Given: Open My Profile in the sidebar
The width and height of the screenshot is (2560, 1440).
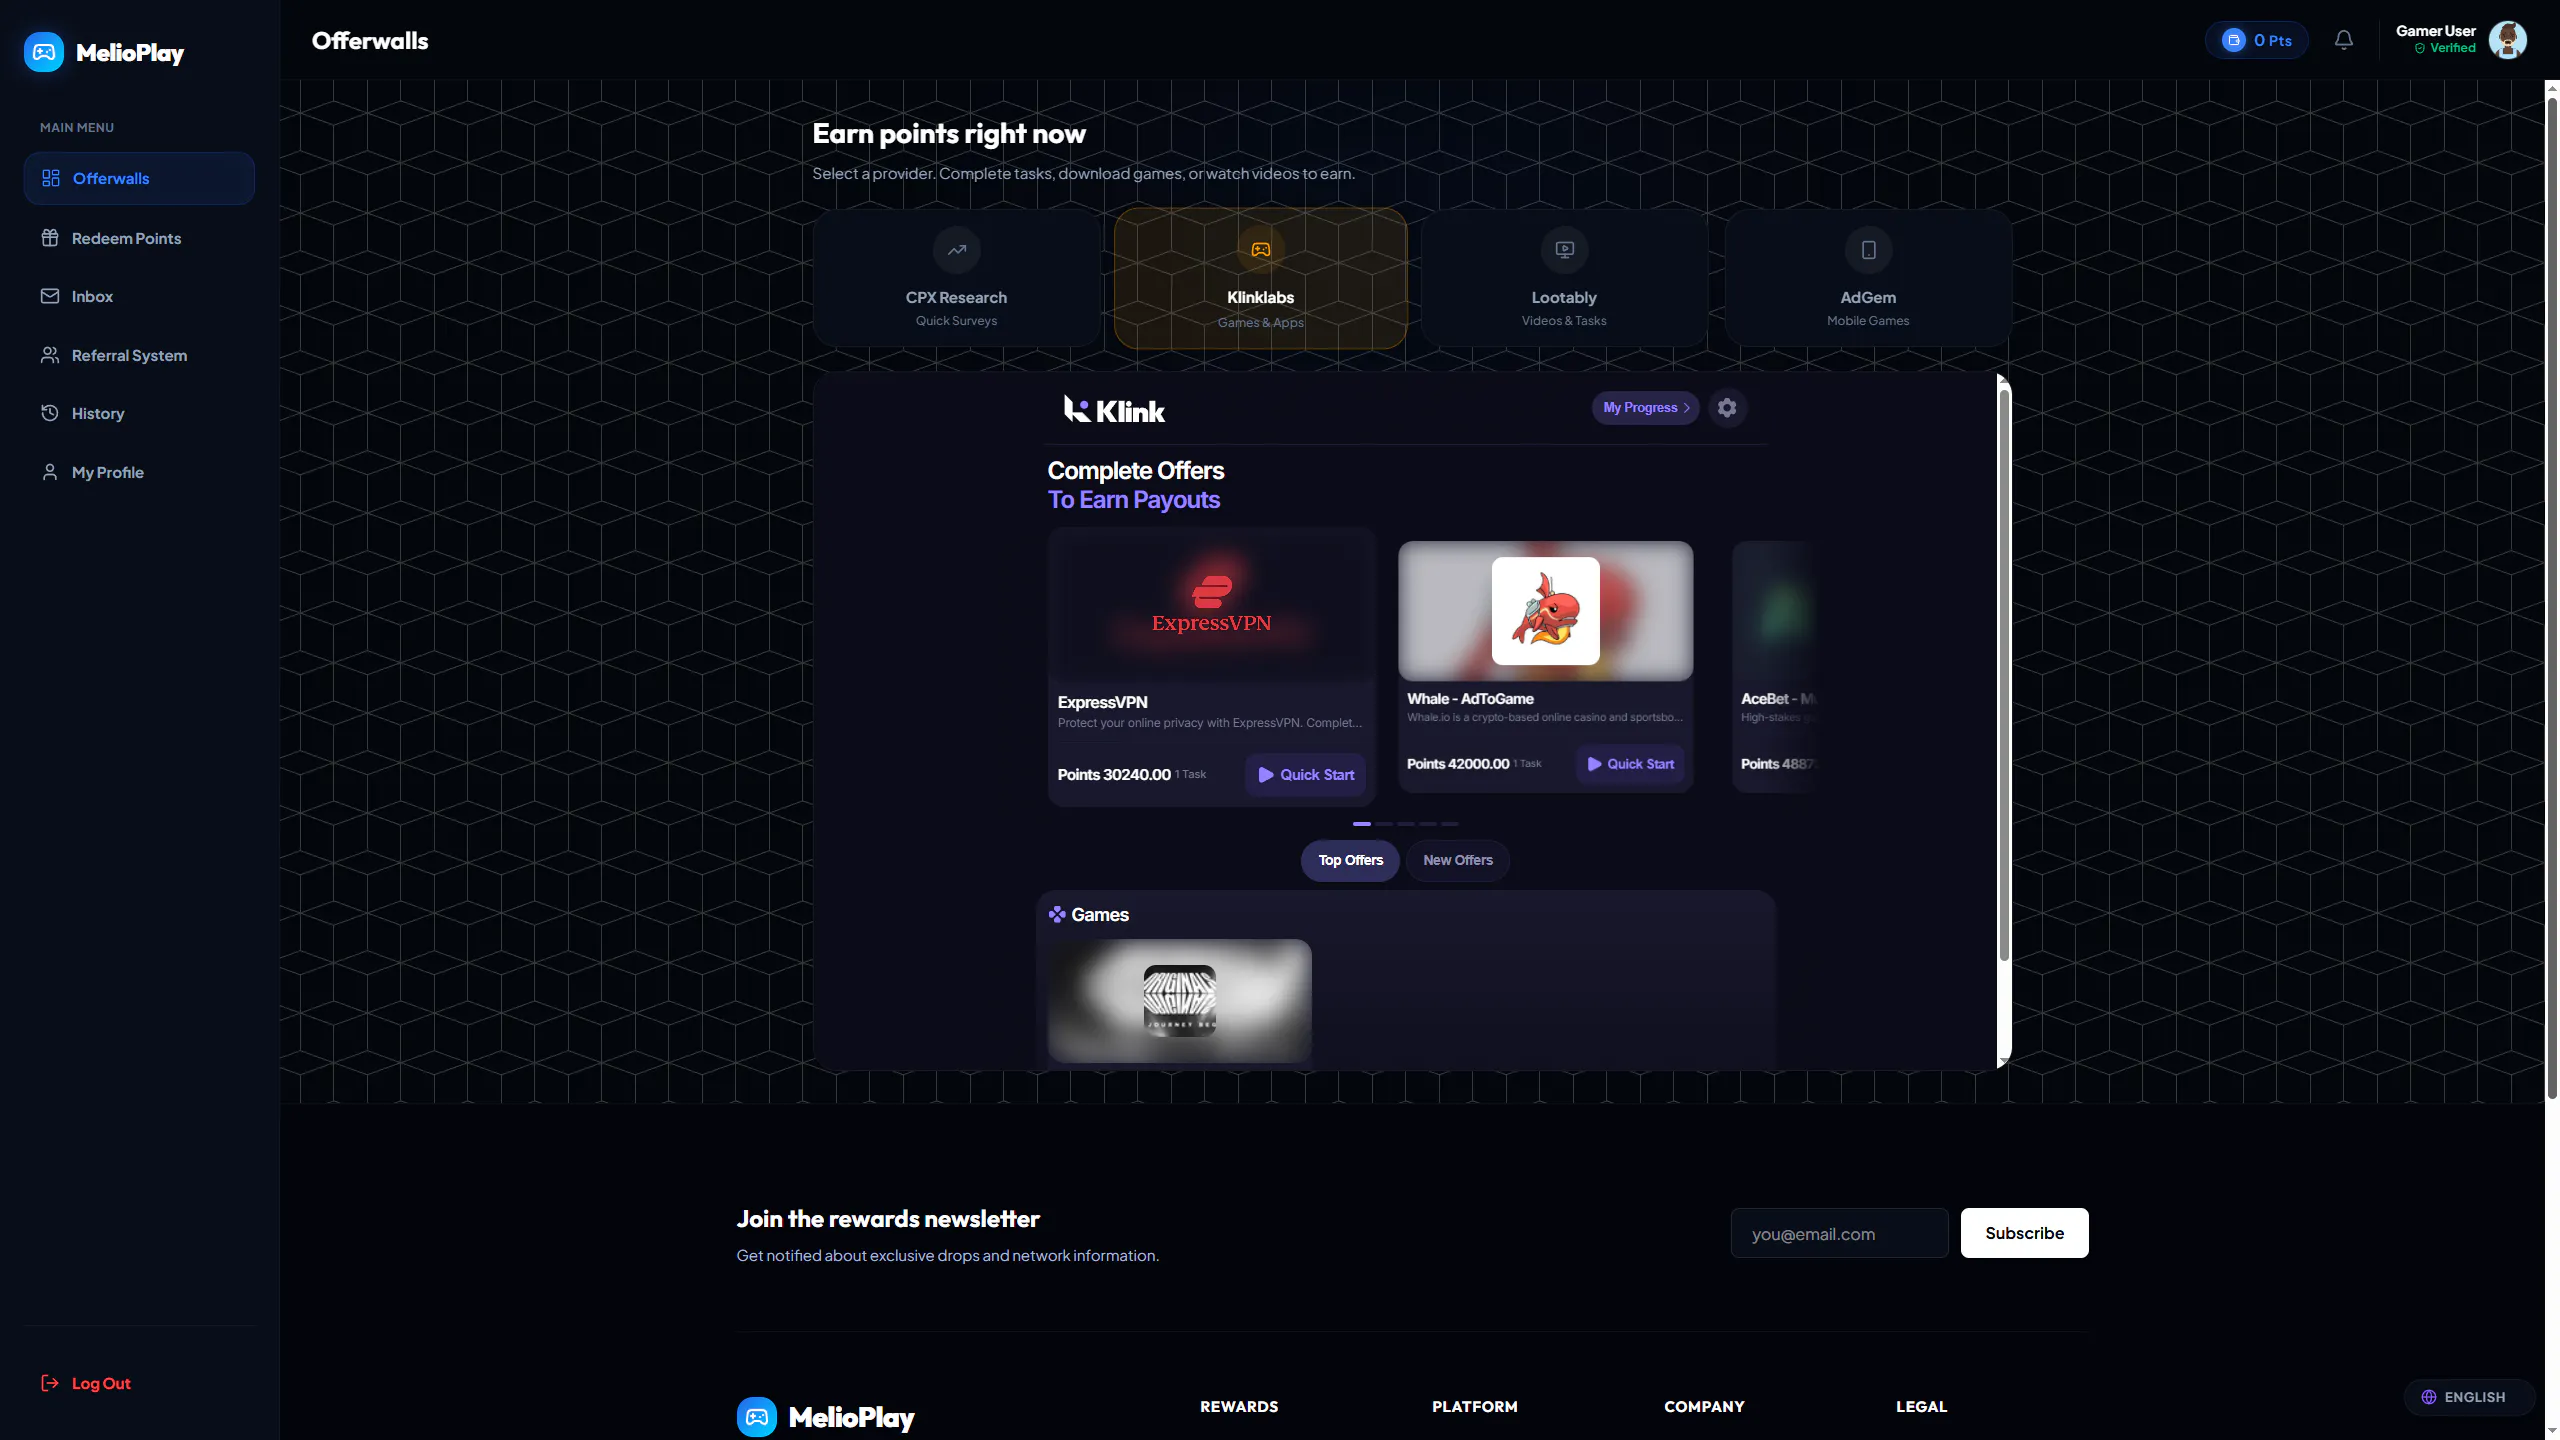Looking at the screenshot, I should [x=139, y=472].
